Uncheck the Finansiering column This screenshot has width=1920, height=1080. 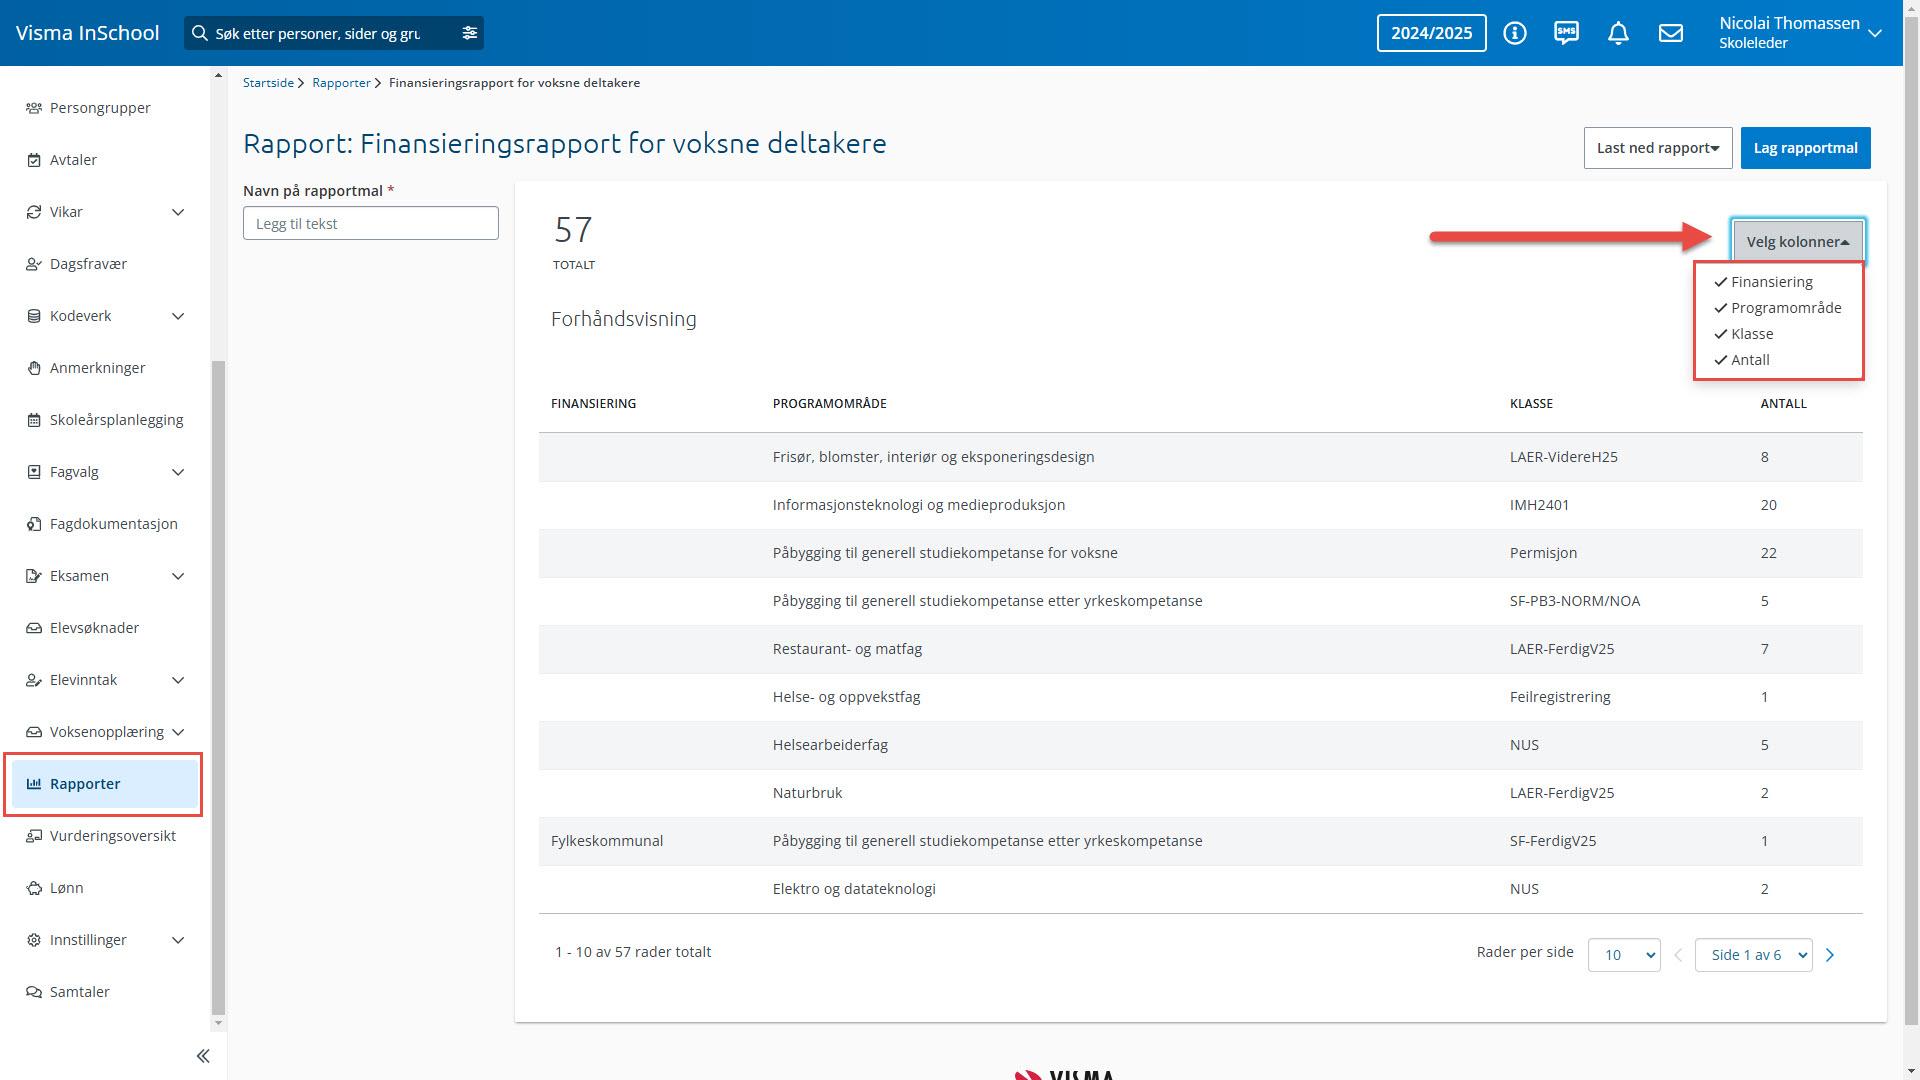tap(1763, 282)
